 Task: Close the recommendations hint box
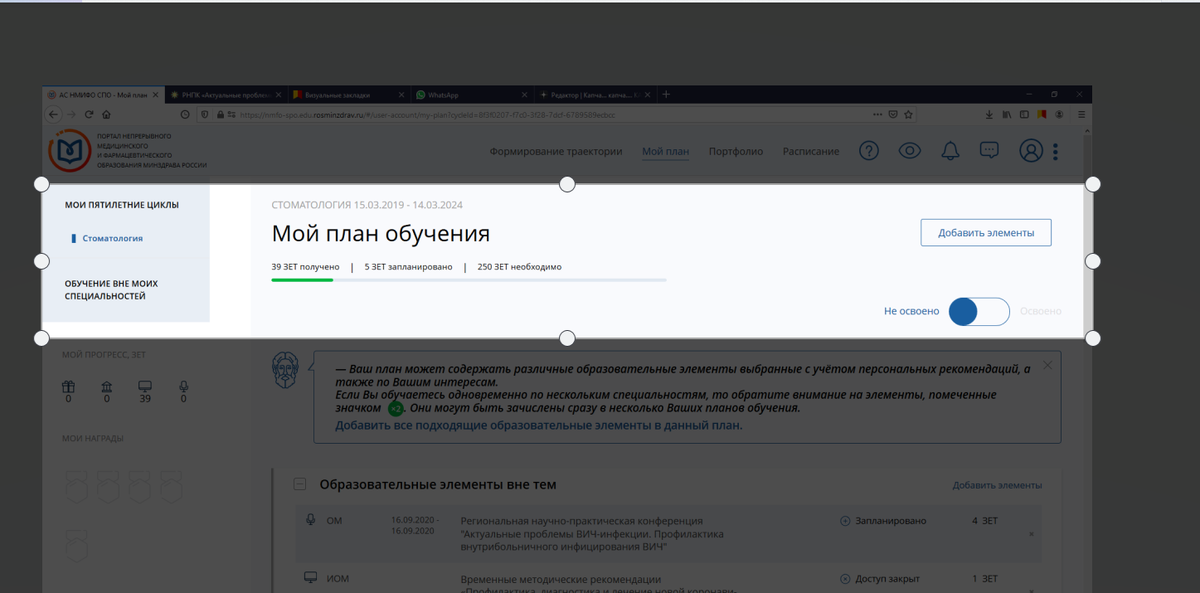point(1047,366)
